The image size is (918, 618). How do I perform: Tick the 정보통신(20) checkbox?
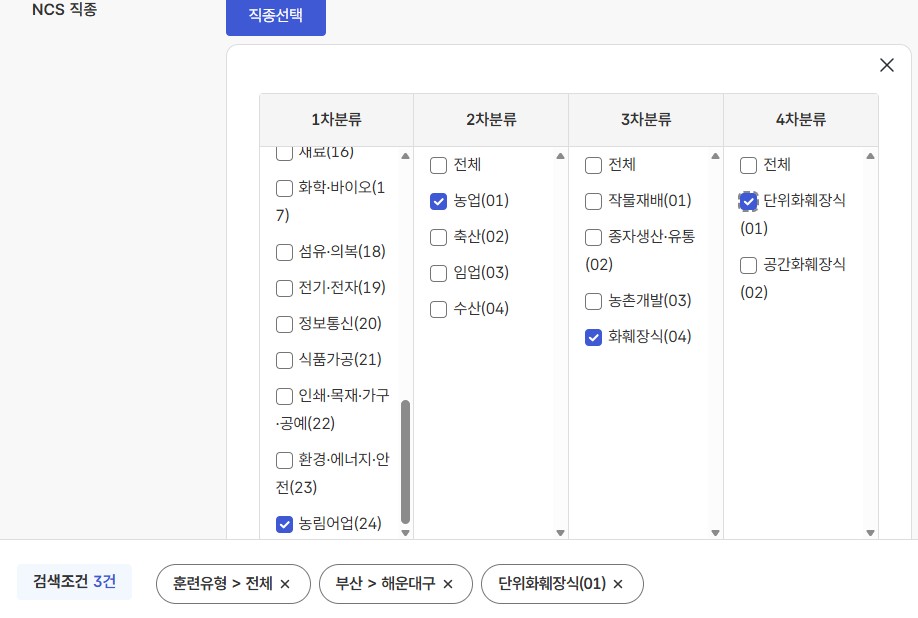click(285, 324)
